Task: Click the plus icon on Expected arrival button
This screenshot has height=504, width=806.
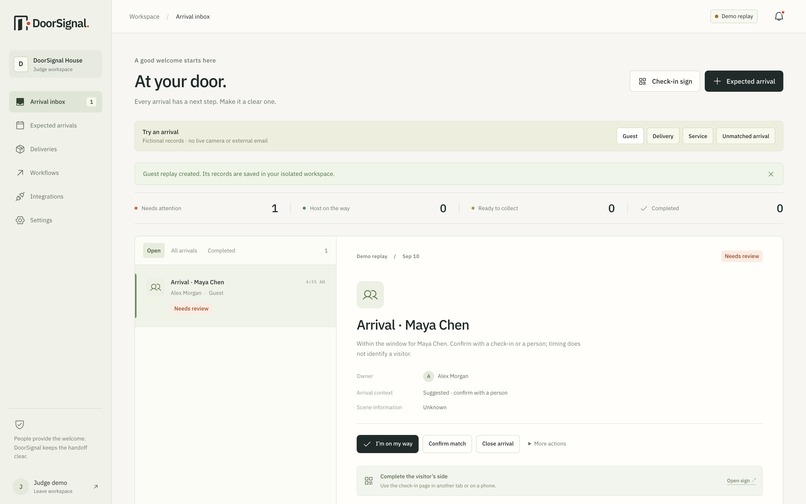Action: [x=717, y=81]
